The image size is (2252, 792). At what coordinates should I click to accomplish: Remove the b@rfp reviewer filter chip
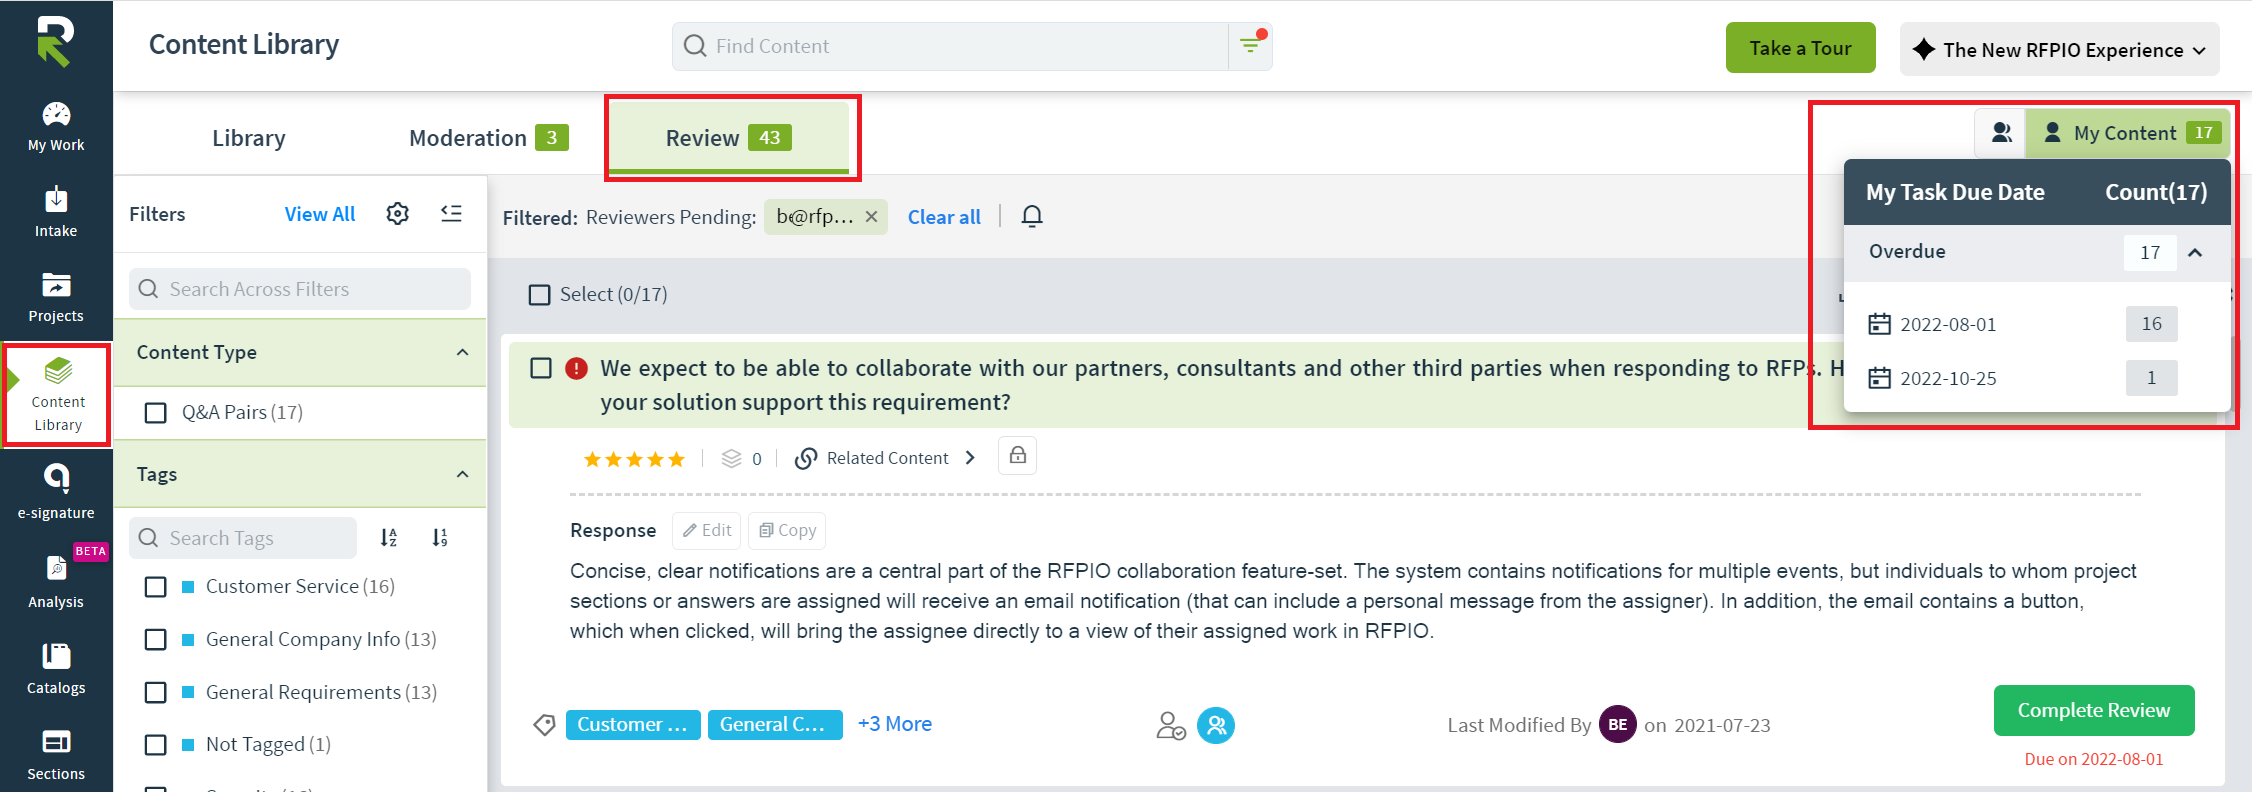click(x=871, y=217)
